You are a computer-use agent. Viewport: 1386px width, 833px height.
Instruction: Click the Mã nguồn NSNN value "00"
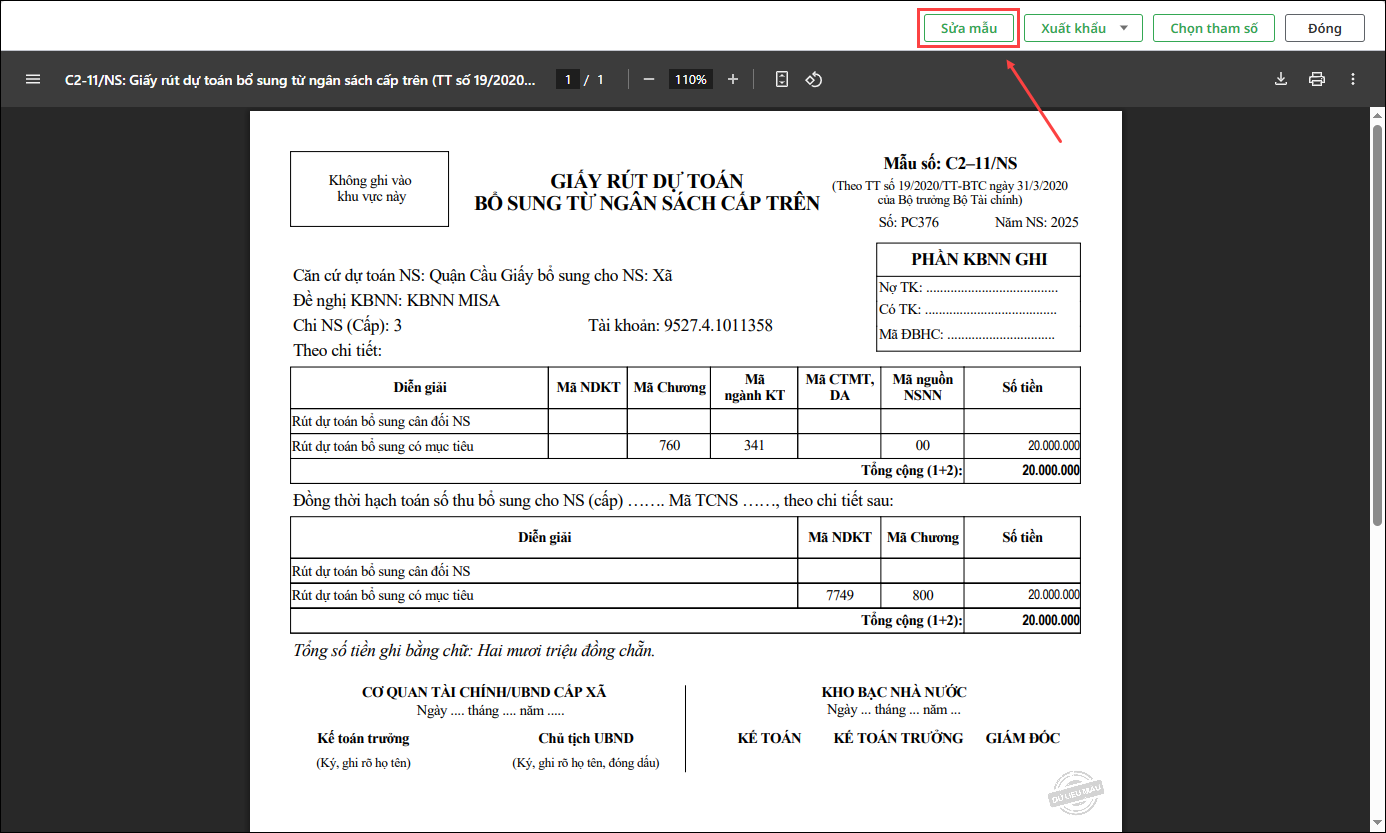pos(923,446)
